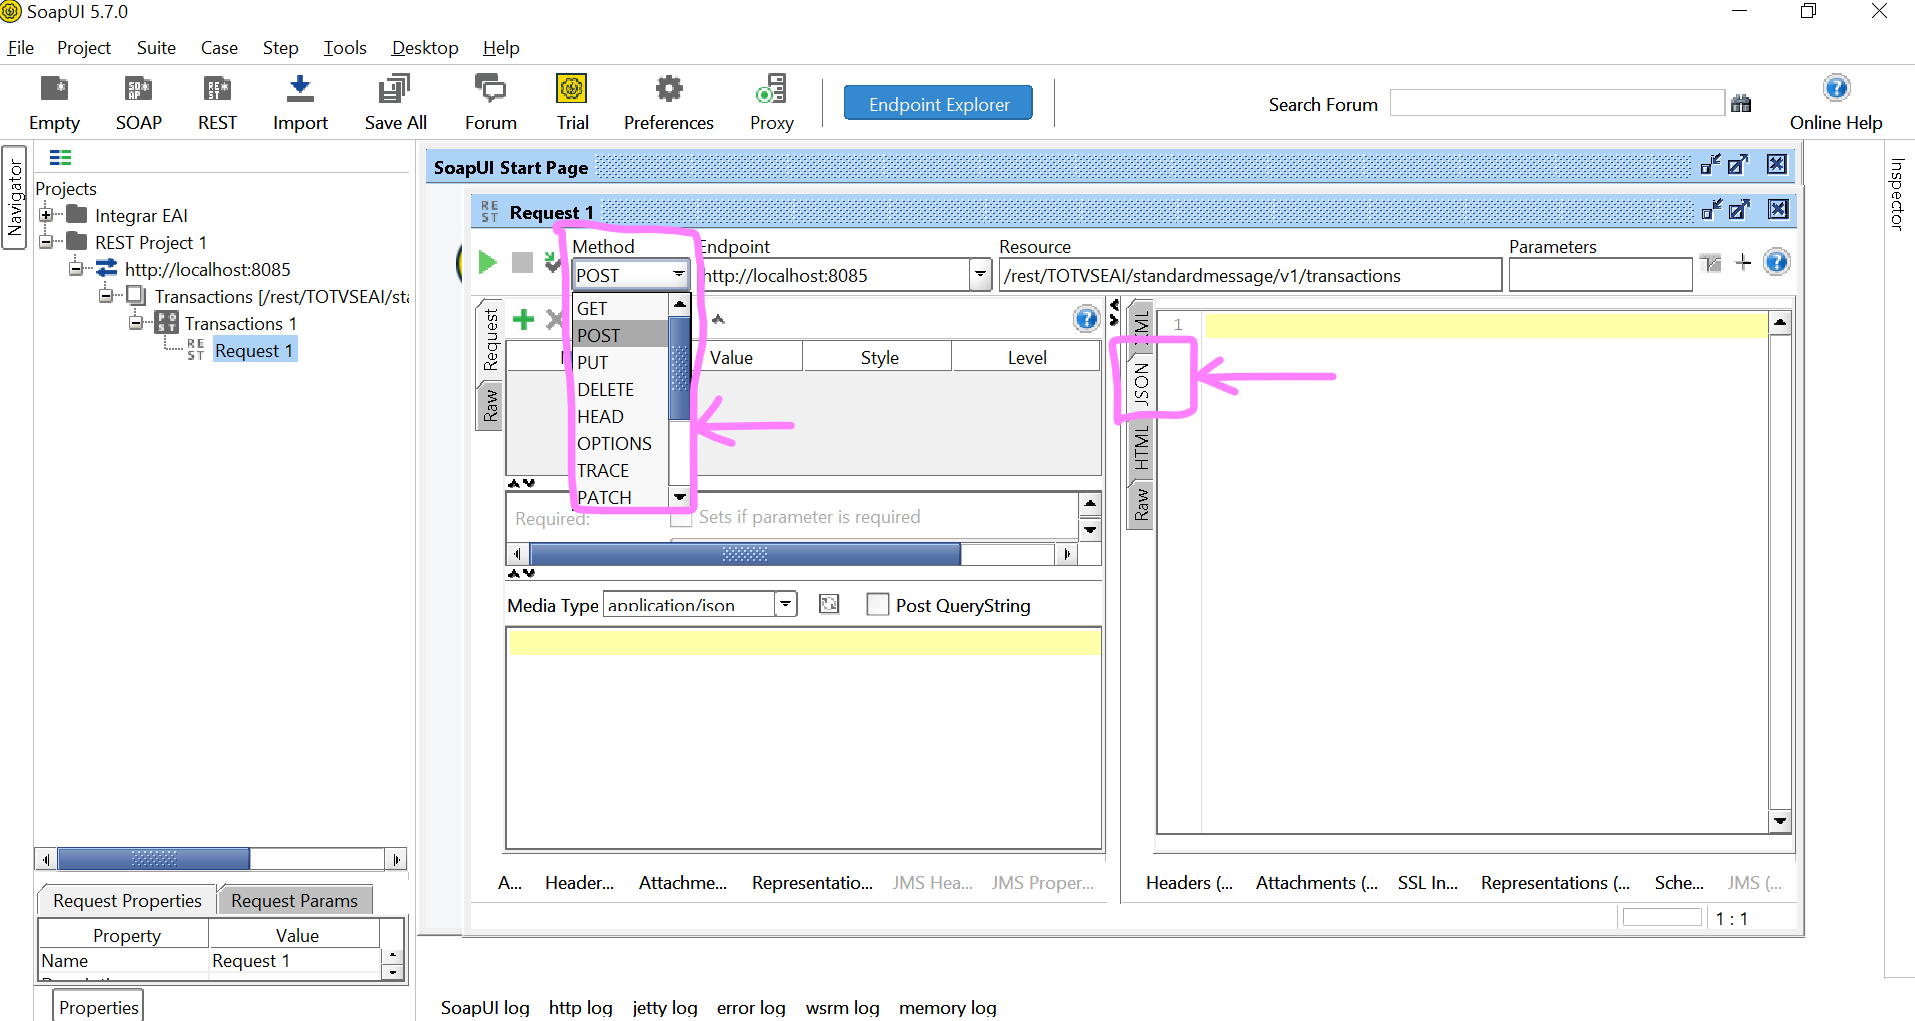Select GET from the method list
The width and height of the screenshot is (1915, 1021).
(621, 308)
